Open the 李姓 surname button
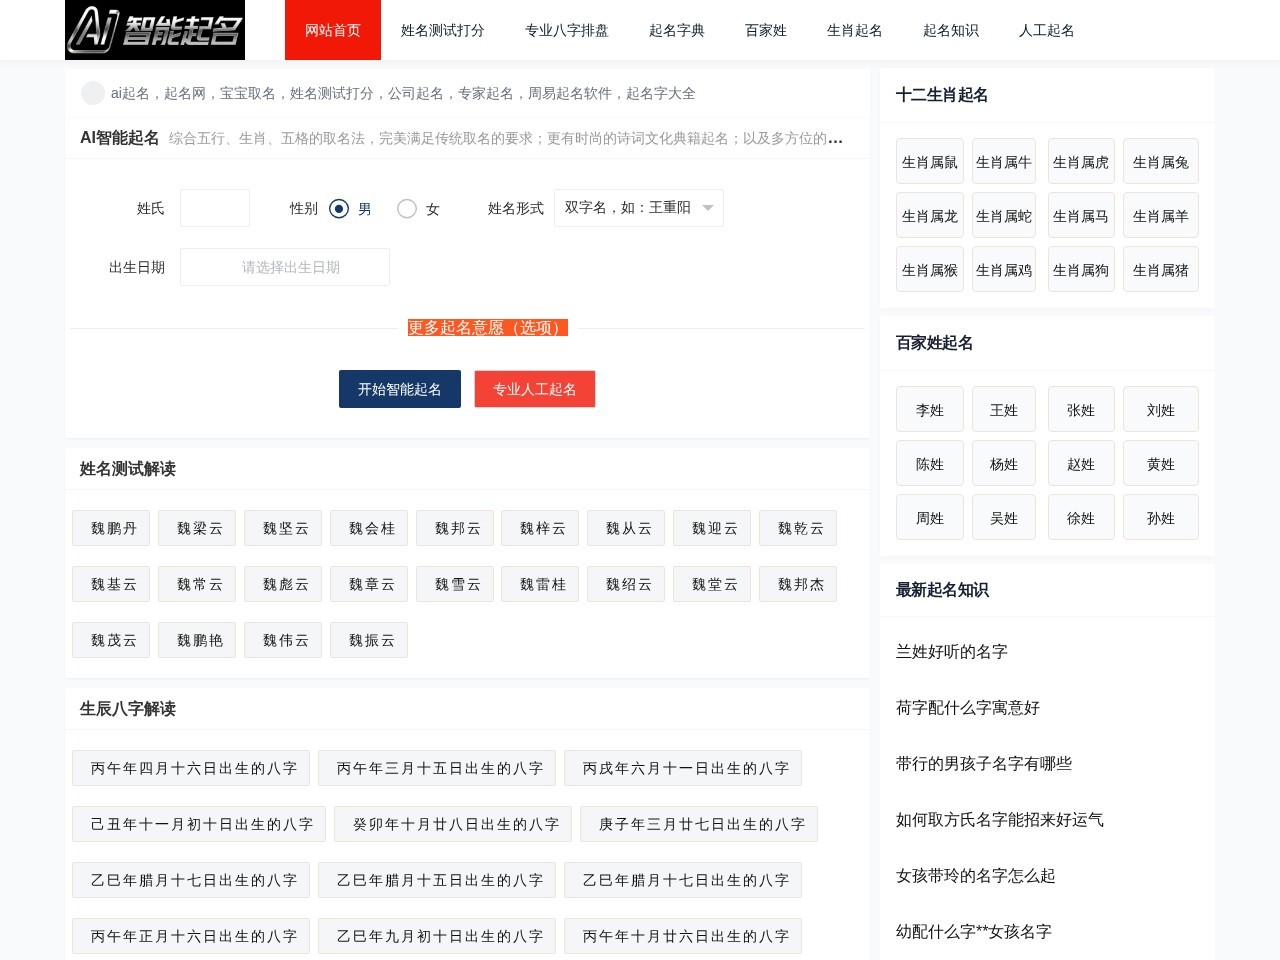 (930, 409)
